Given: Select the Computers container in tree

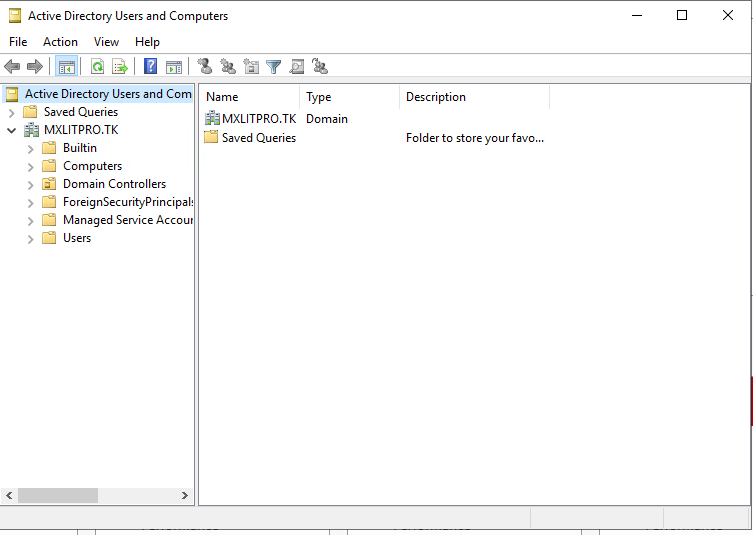Looking at the screenshot, I should 92,166.
